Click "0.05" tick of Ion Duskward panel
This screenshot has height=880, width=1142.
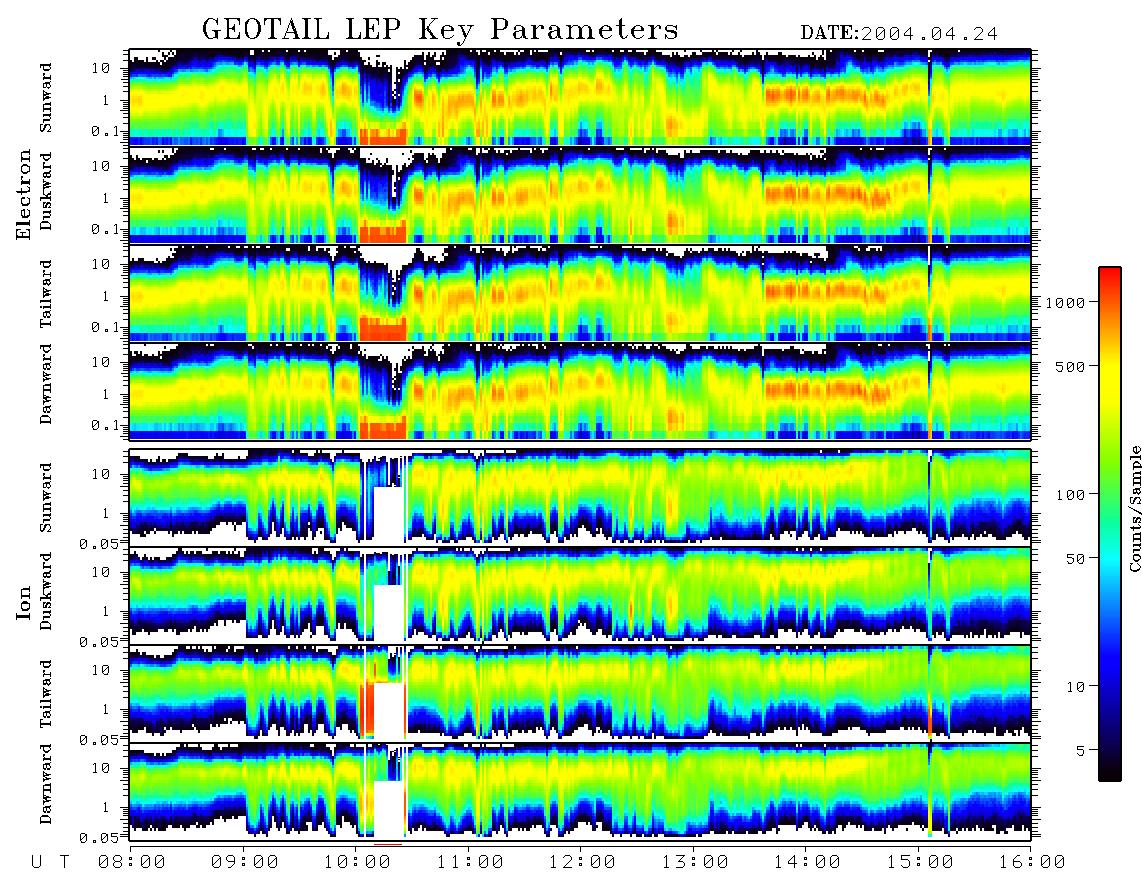coord(99,642)
